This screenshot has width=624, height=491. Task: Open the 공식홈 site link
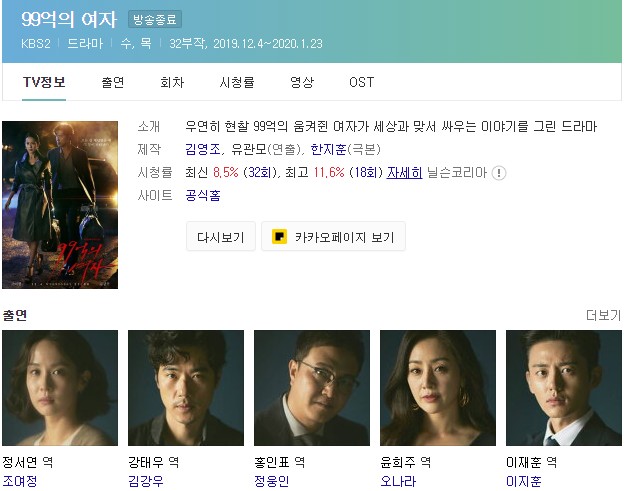coord(203,195)
